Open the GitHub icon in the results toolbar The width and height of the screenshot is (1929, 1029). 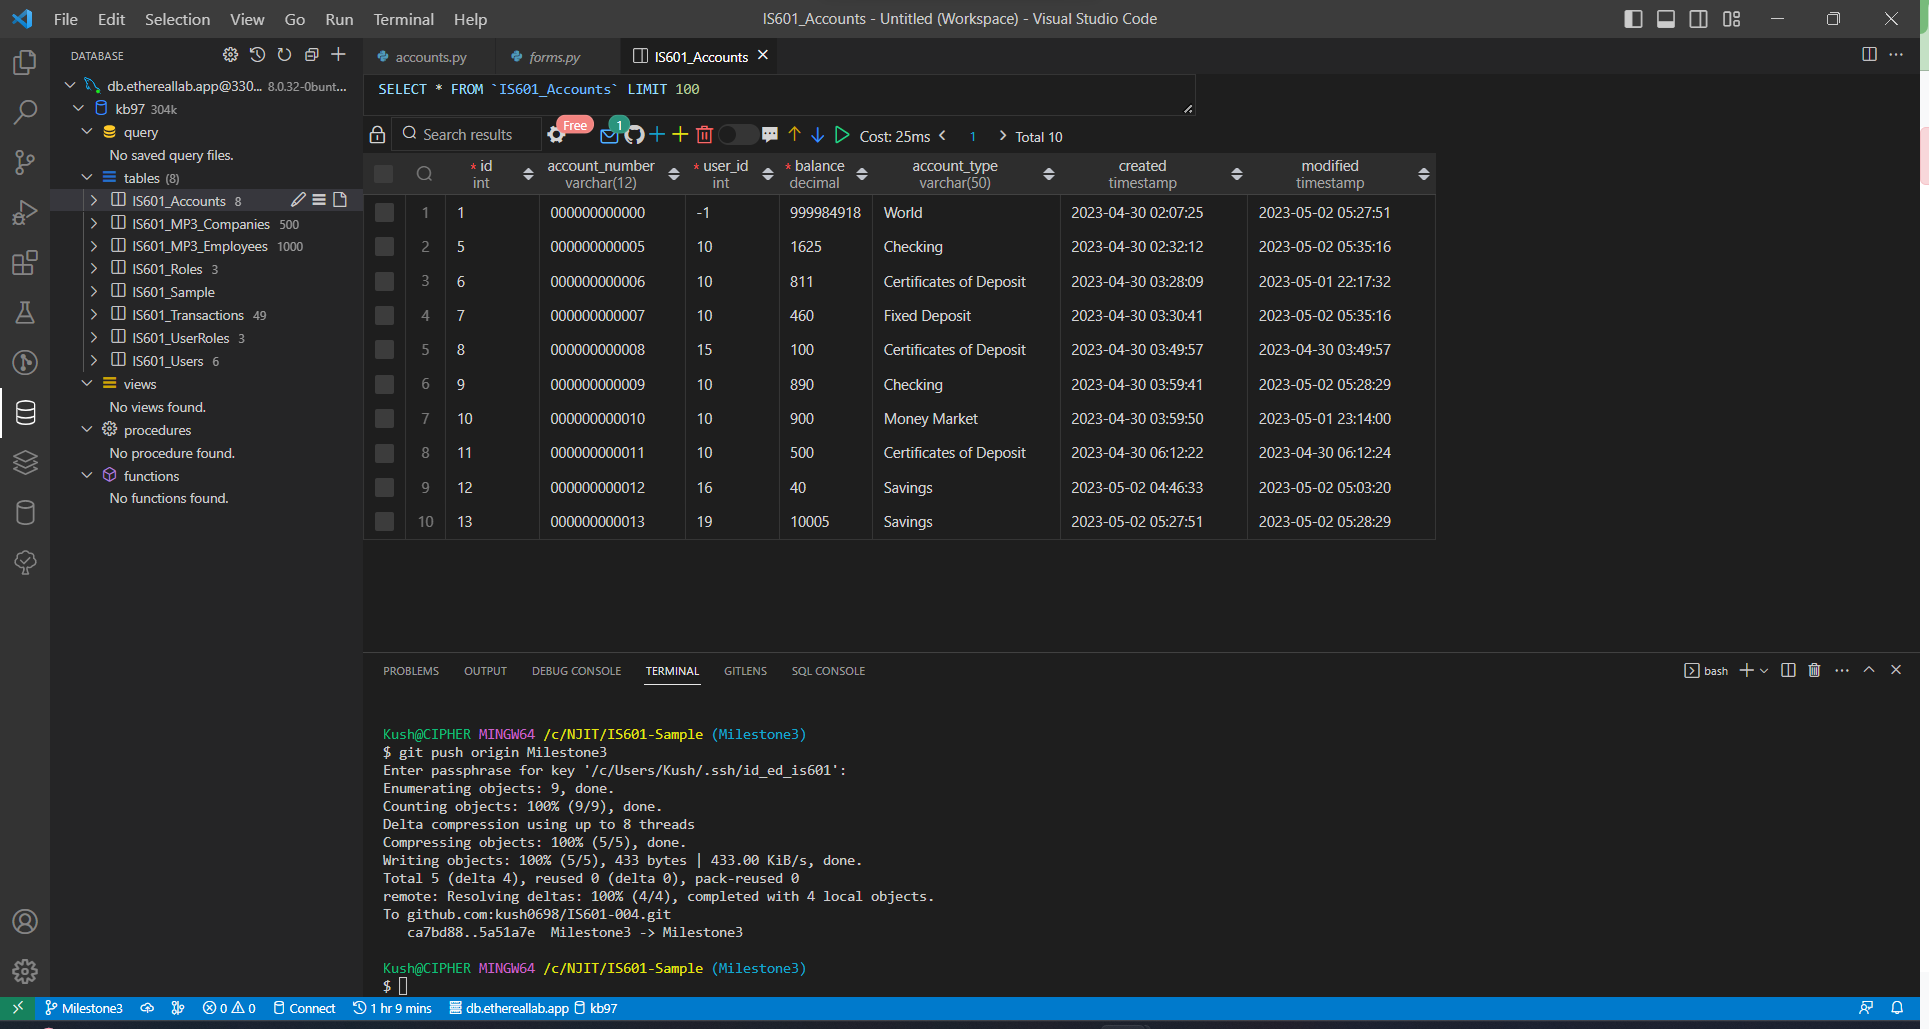pos(633,133)
